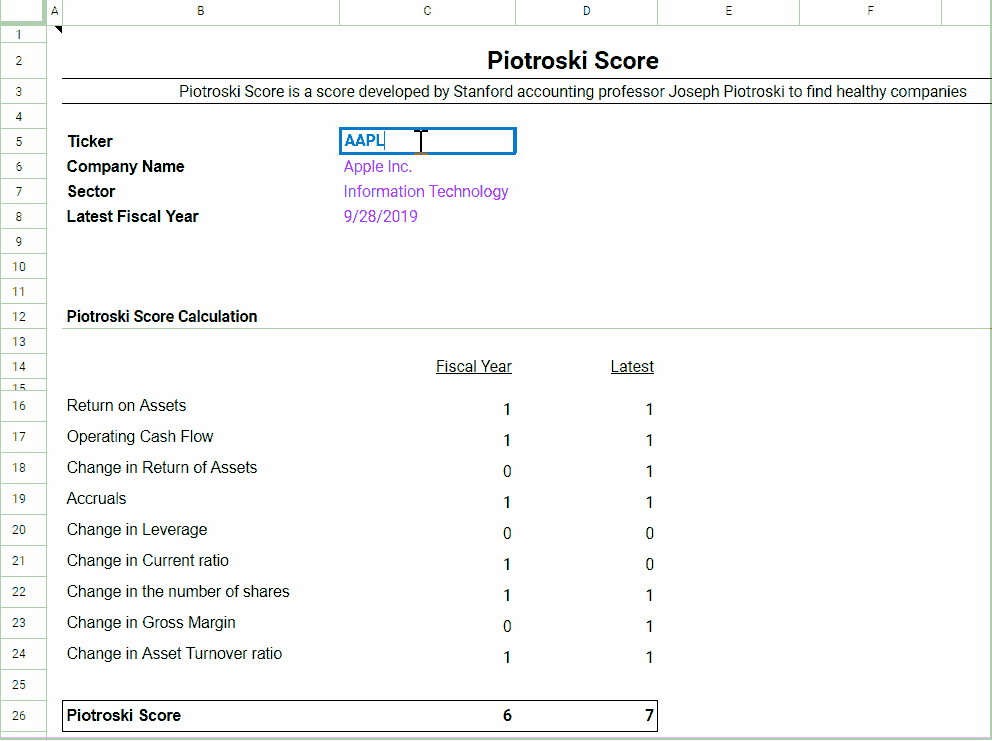992x741 pixels.
Task: Click Latest value for Change in Current ratio
Action: point(649,564)
